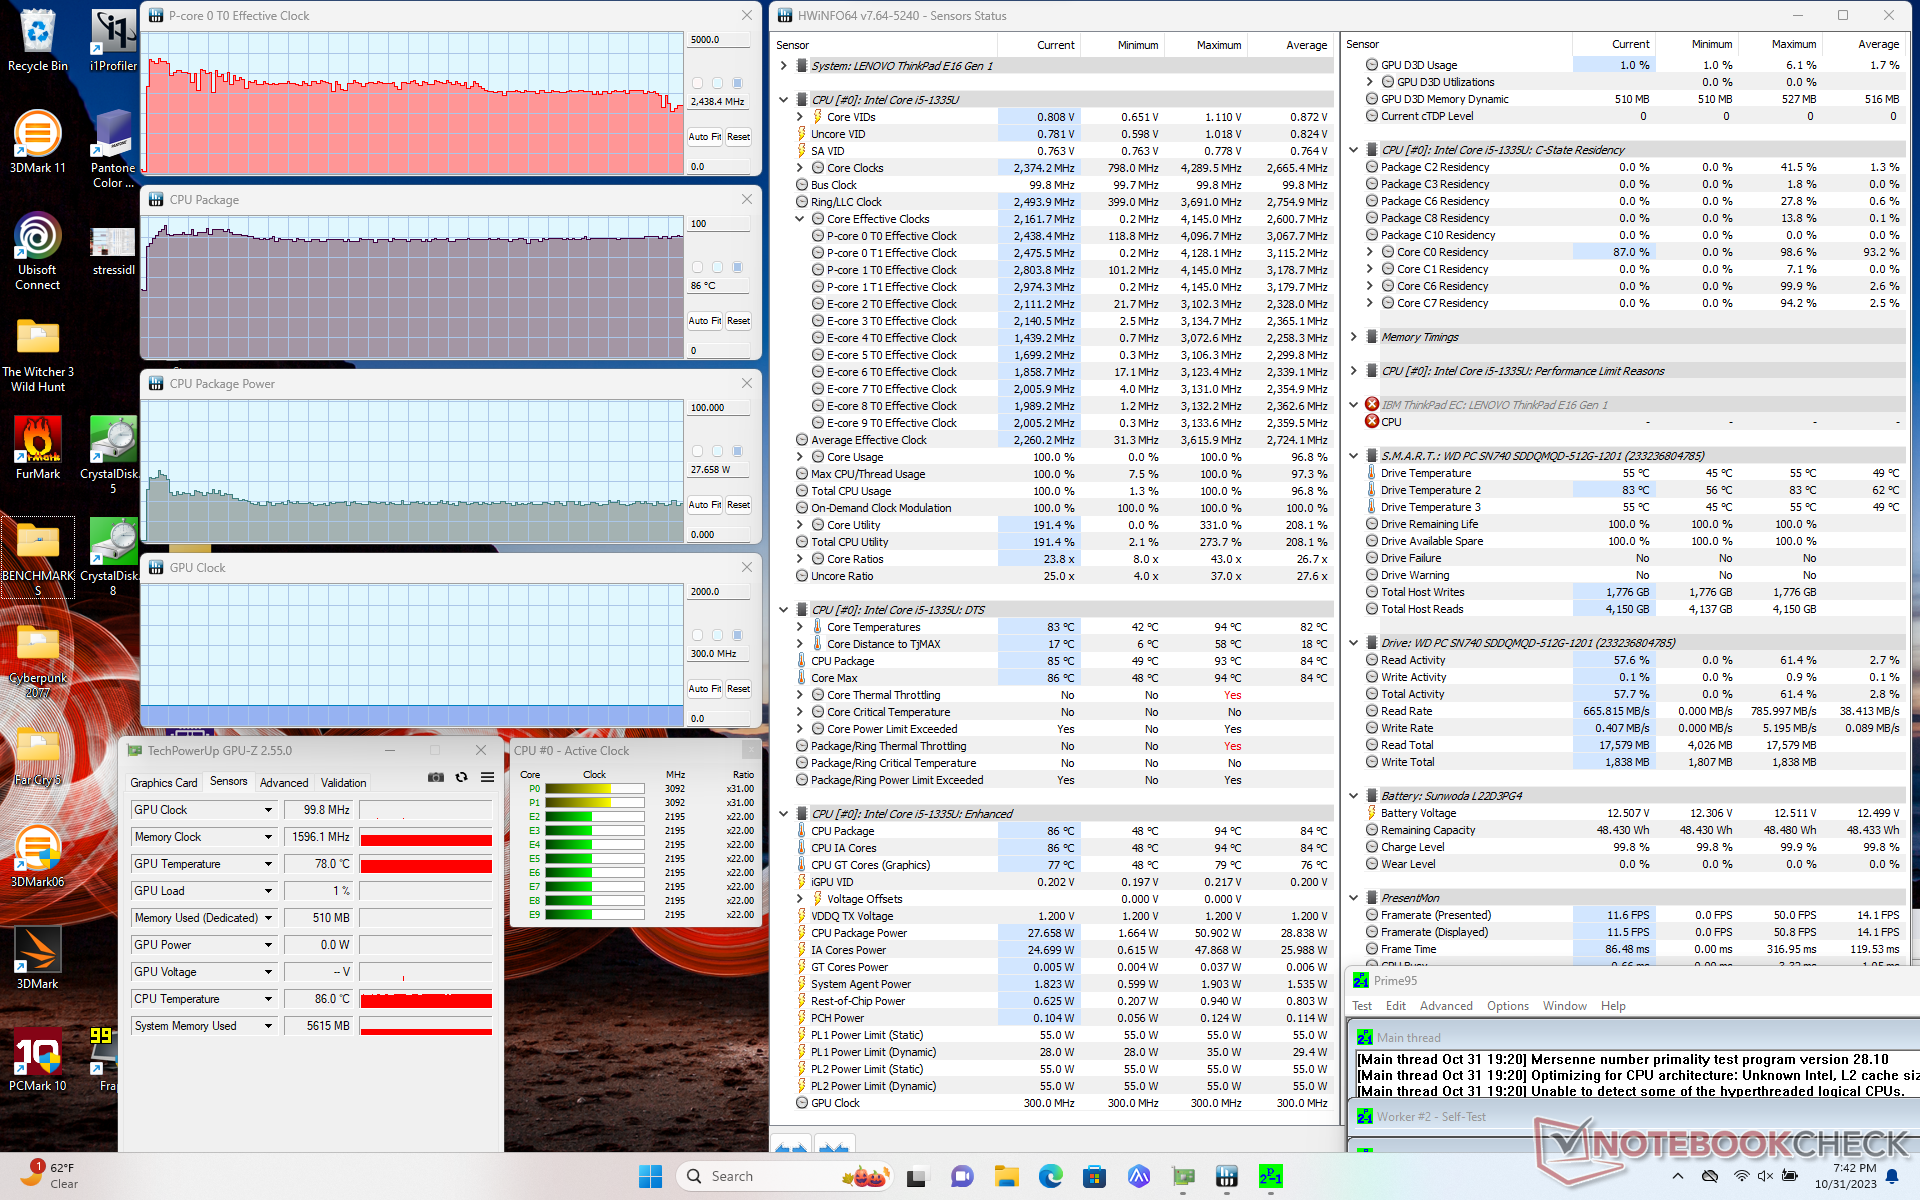The height and width of the screenshot is (1200, 1920).
Task: Click Reset on CPU Package Power graph
Action: [738, 505]
